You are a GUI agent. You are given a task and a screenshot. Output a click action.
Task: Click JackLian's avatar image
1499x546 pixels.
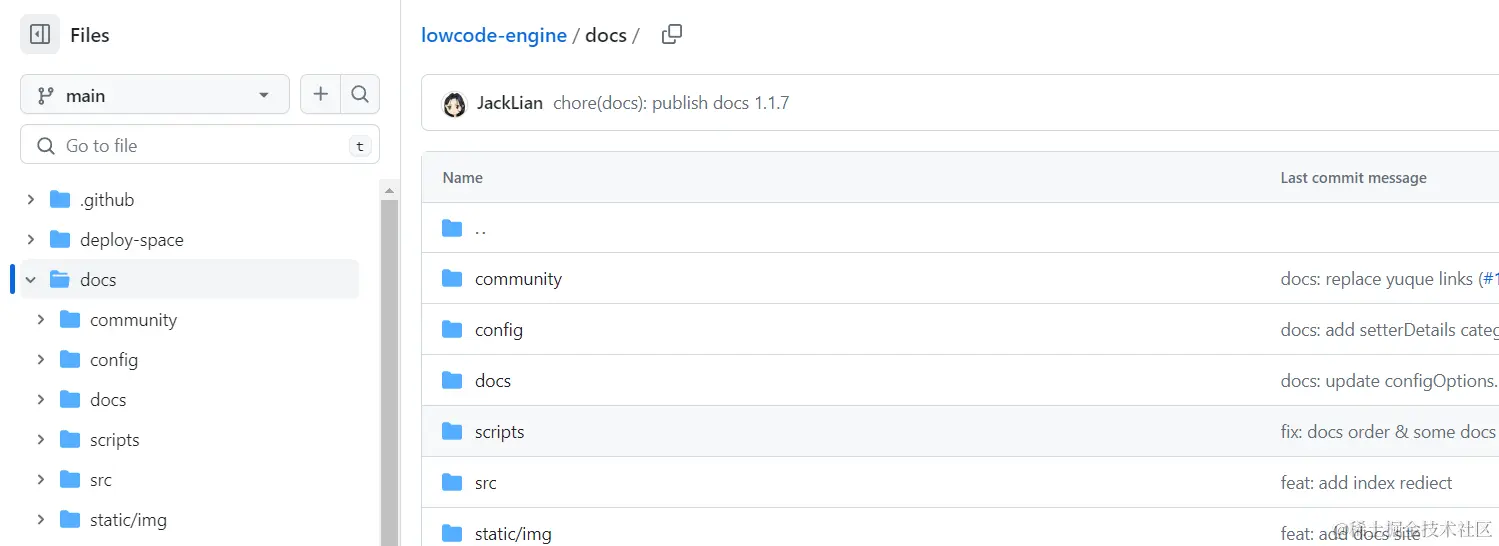point(455,103)
